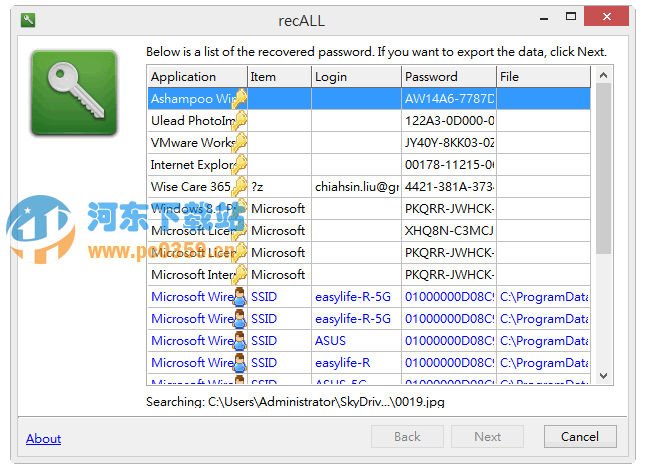Image resolution: width=656 pixels, height=465 pixels.
Task: Click the Microsoft Inter application cell
Action: [197, 275]
